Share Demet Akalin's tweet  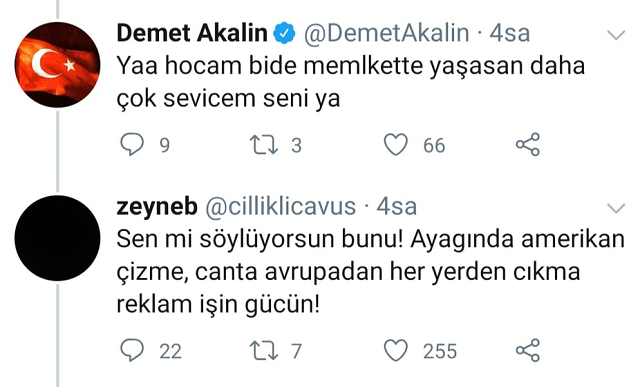click(528, 145)
